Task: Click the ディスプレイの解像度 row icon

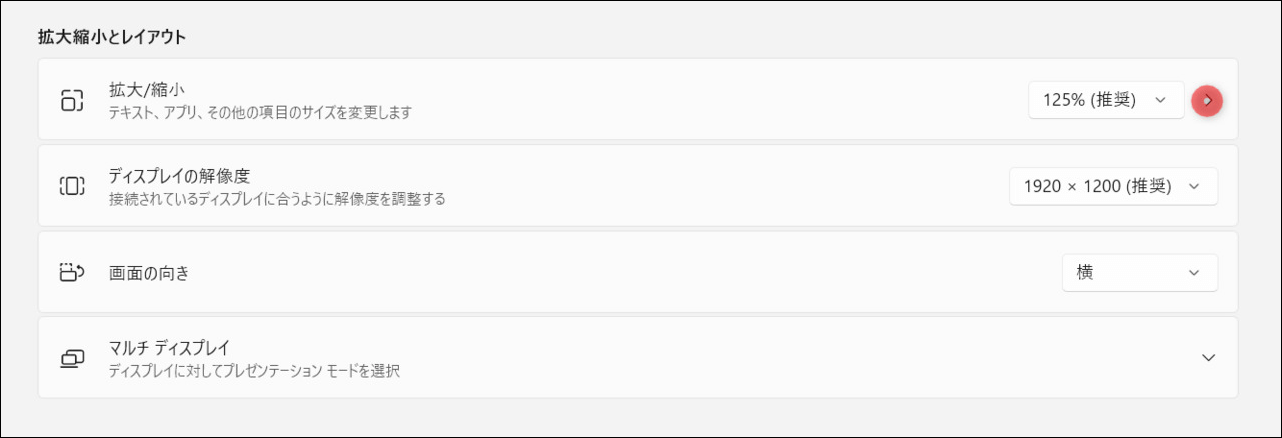Action: point(72,186)
